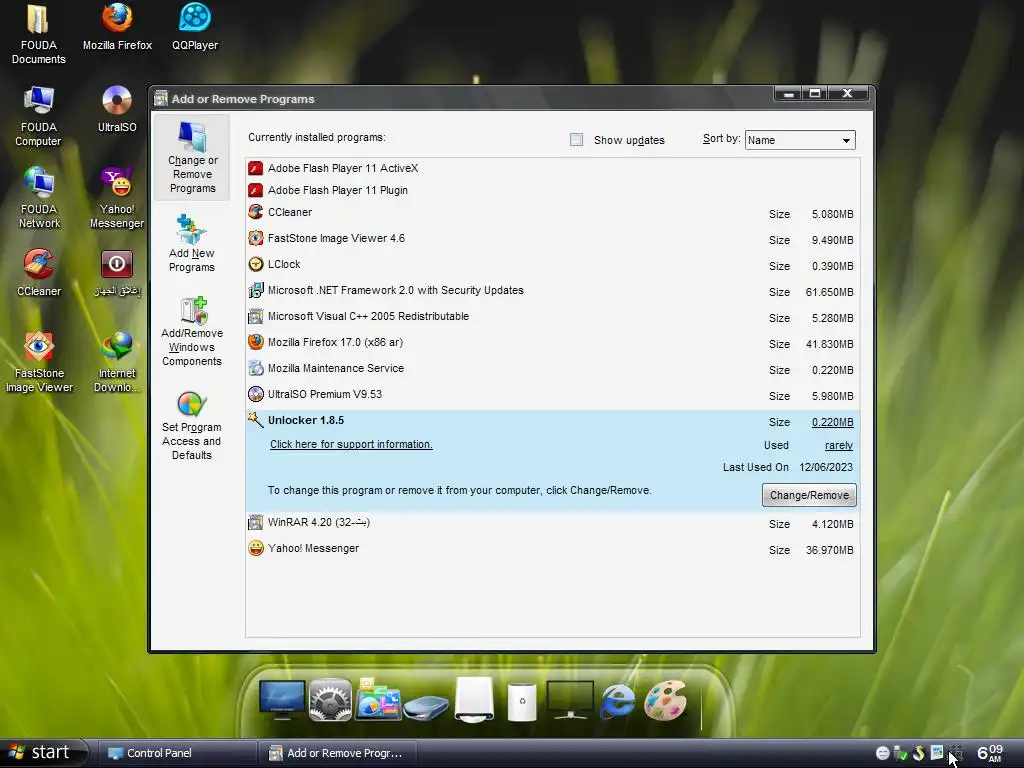1024x768 pixels.
Task: Minimize the Add or Remove Programs window
Action: [789, 93]
